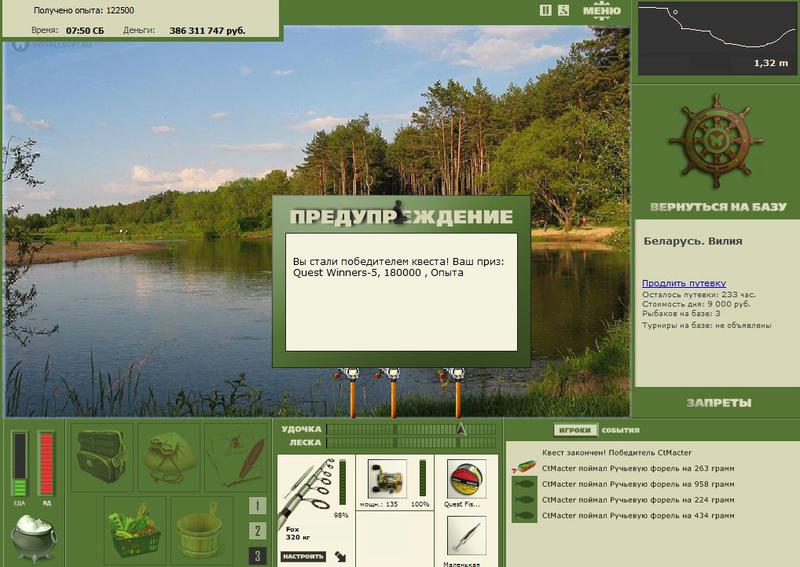The height and width of the screenshot is (567, 800).
Task: Click the Стоимость дня: 9 000 руб. line
Action: pyautogui.click(x=696, y=304)
